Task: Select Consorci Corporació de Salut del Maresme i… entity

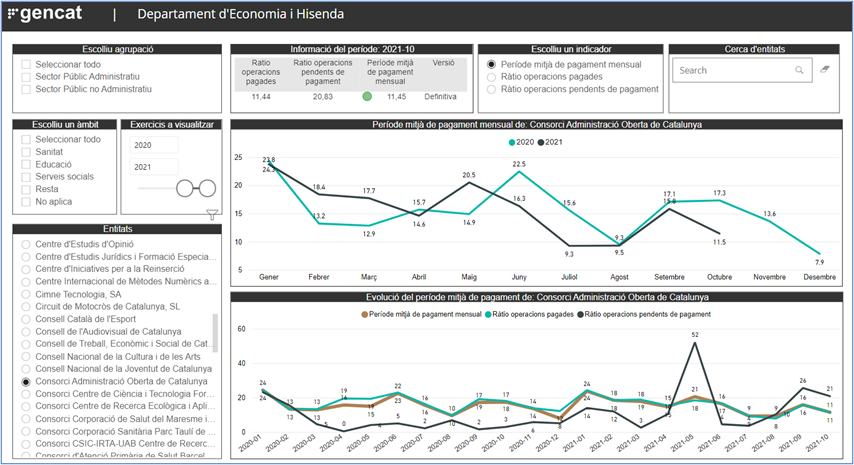Action: point(26,420)
